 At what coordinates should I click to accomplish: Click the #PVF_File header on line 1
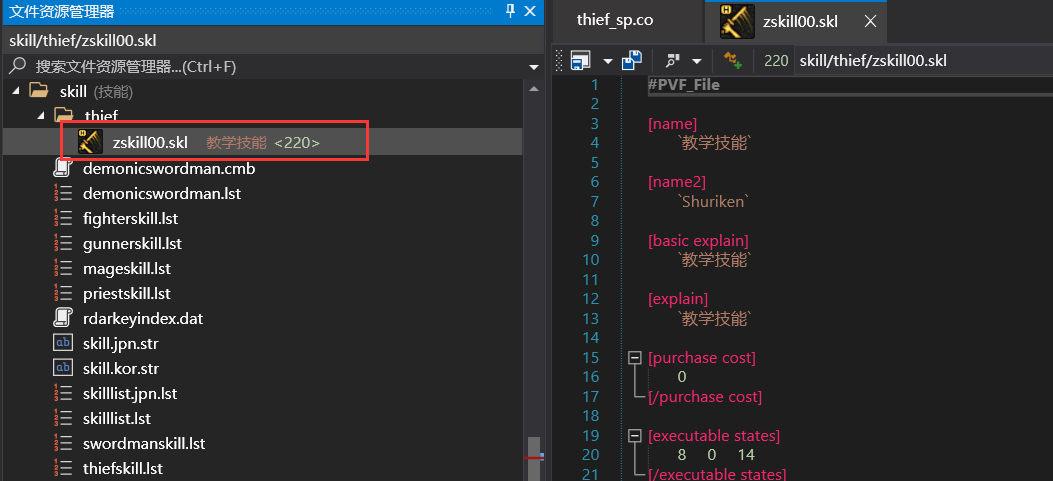coord(684,85)
